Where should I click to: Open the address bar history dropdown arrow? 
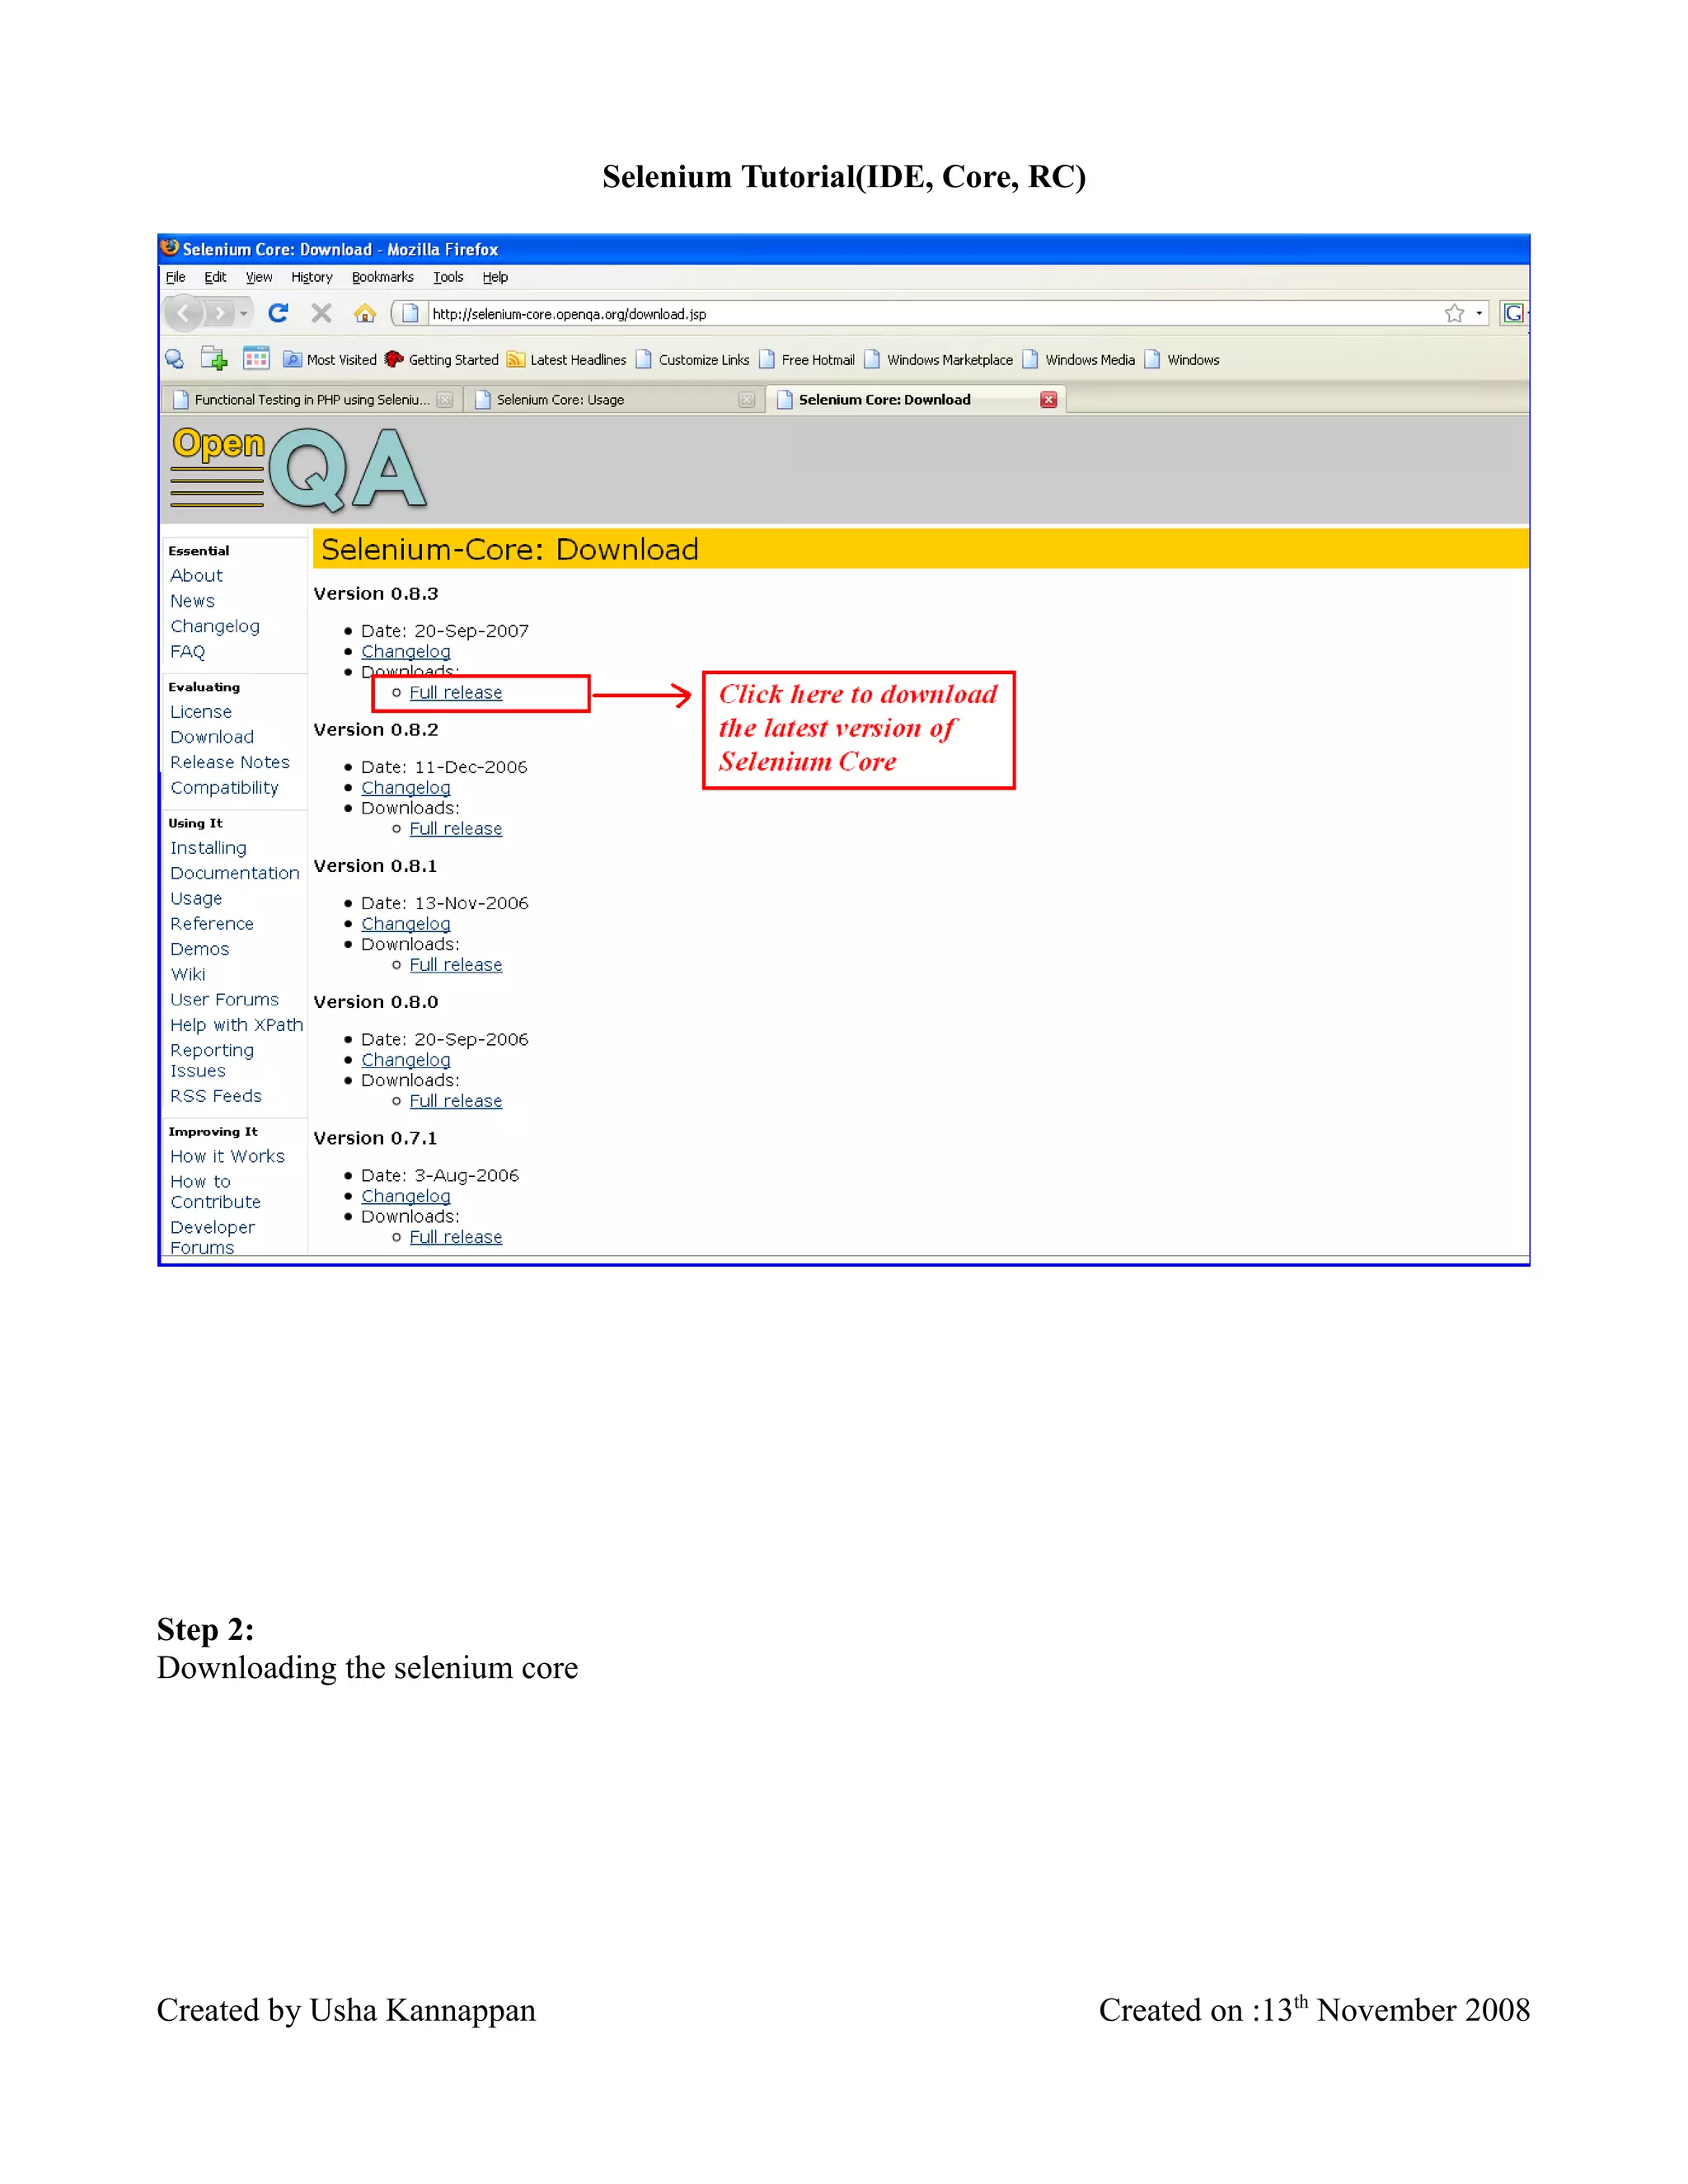click(1479, 314)
